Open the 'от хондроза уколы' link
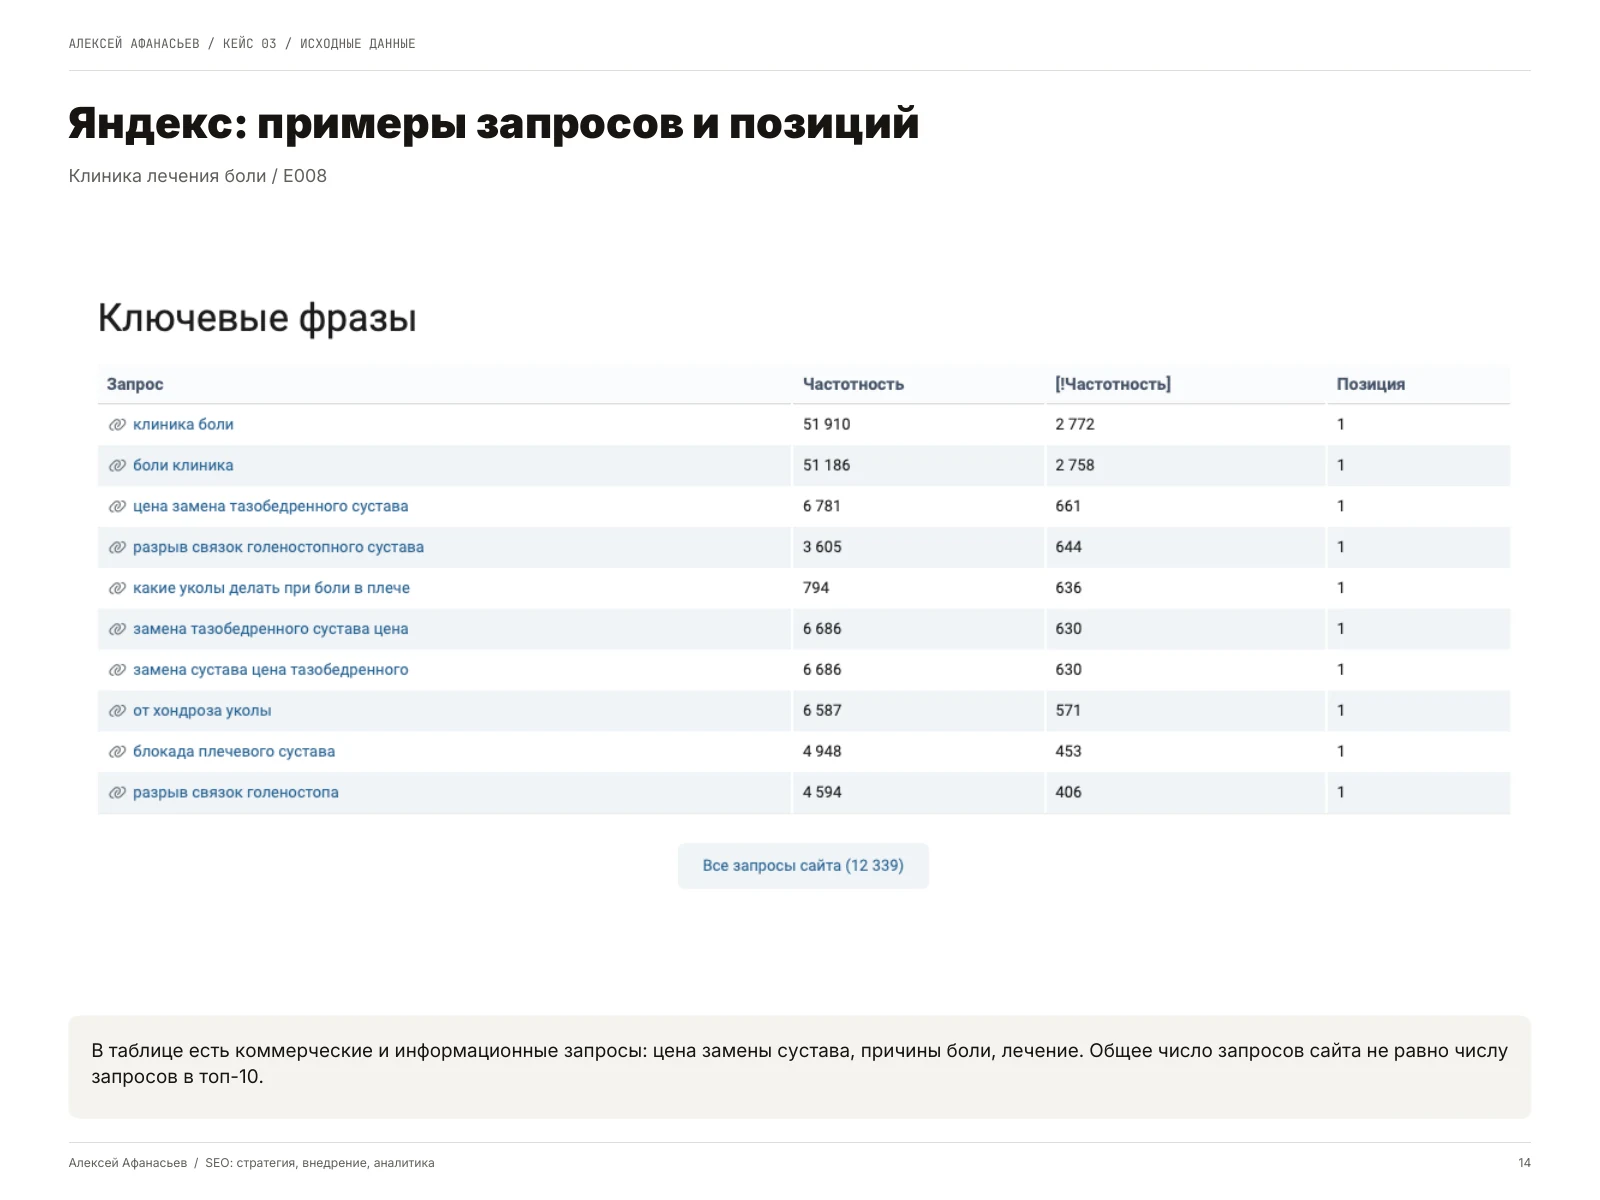Image resolution: width=1600 pixels, height=1200 pixels. (x=202, y=711)
